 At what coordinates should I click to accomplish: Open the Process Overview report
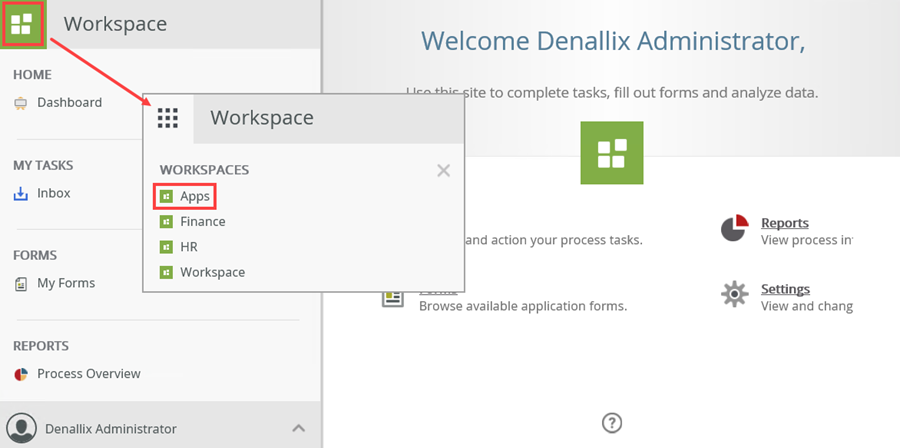(89, 374)
